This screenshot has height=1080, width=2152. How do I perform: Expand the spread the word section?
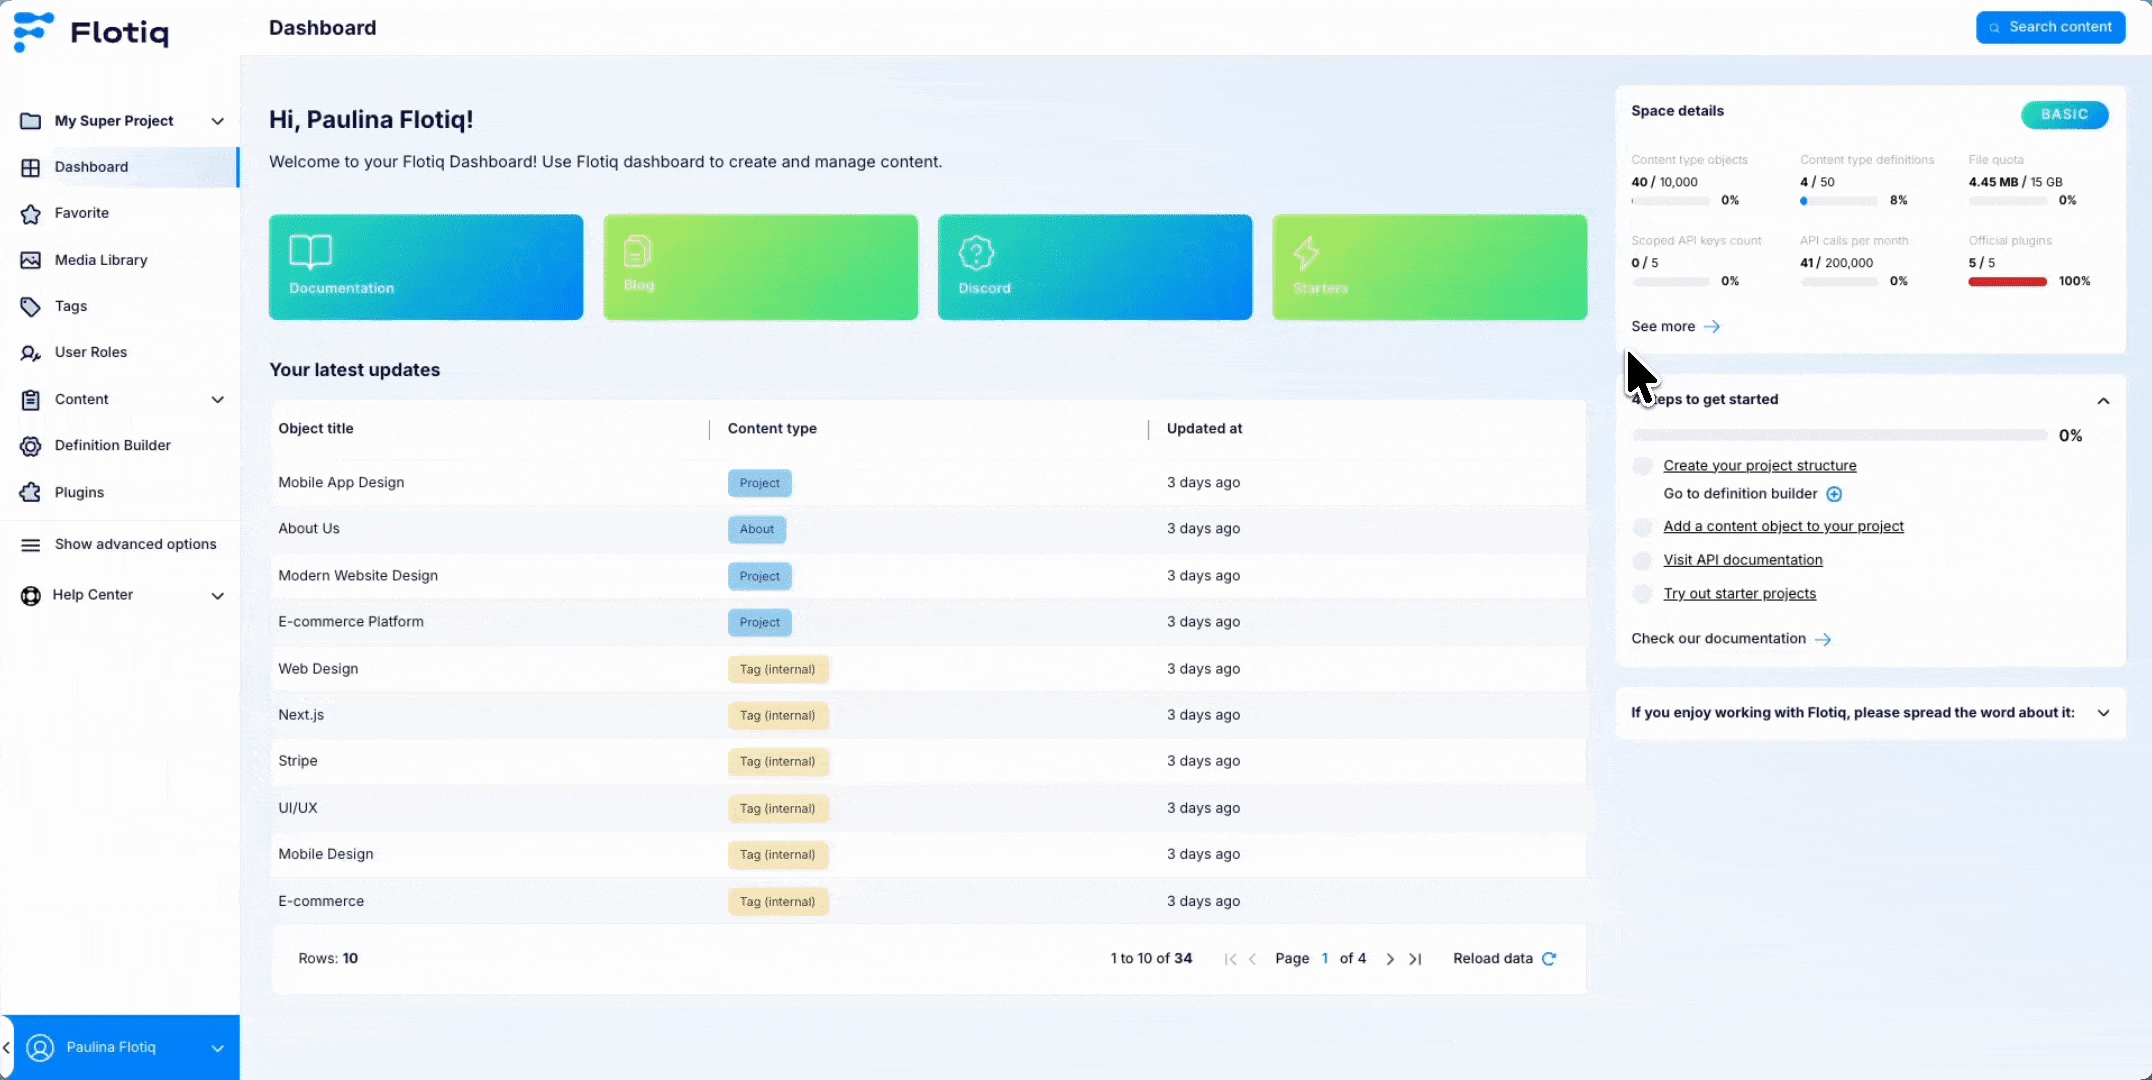[2103, 713]
